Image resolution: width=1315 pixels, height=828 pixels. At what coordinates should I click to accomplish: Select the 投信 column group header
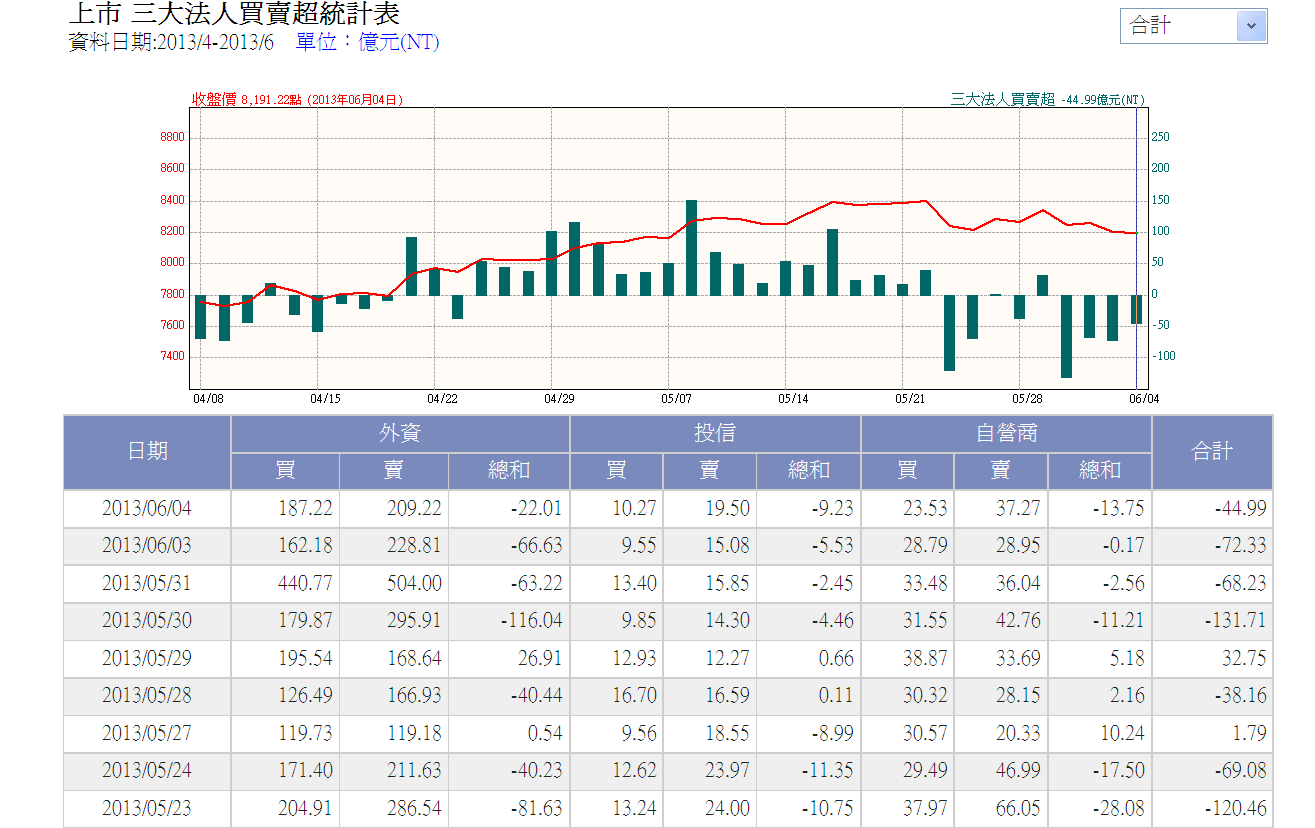coord(715,434)
